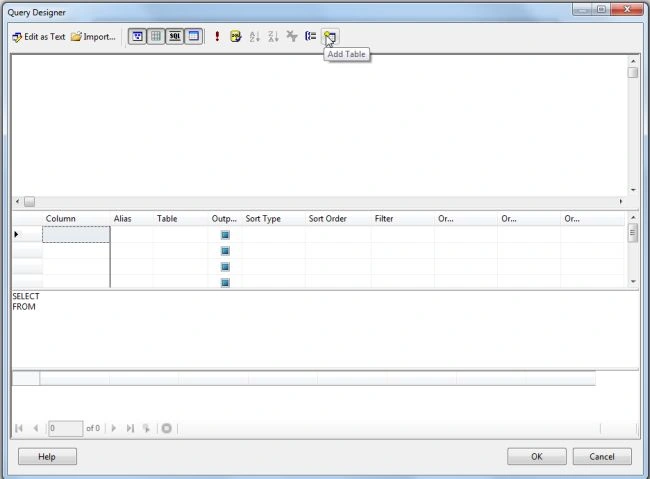Click the Verify SQL icon

(235, 36)
